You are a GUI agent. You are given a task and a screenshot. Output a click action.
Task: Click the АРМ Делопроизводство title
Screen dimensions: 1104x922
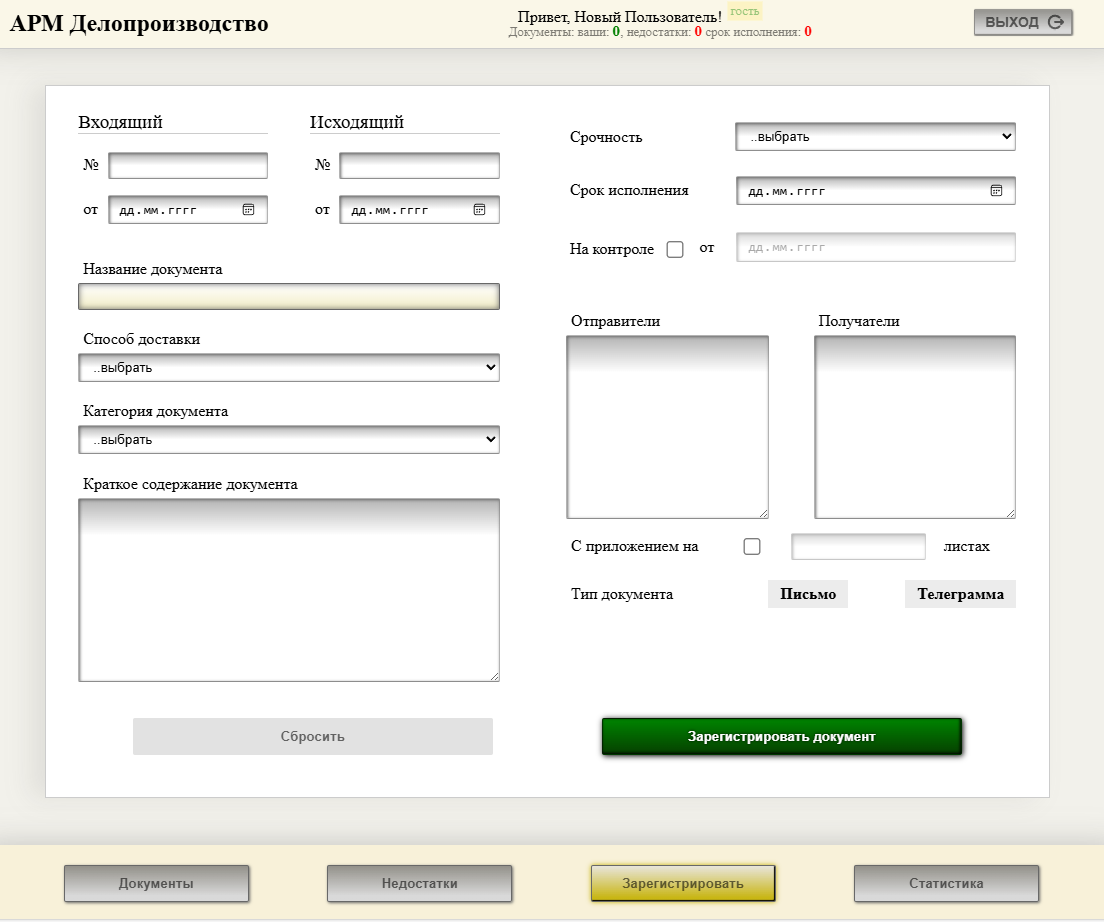(139, 23)
